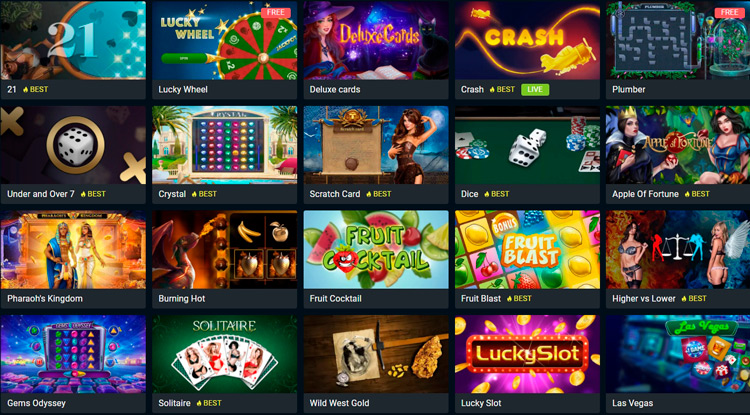
Task: Click the FREE badge on Plumber
Action: coord(729,13)
